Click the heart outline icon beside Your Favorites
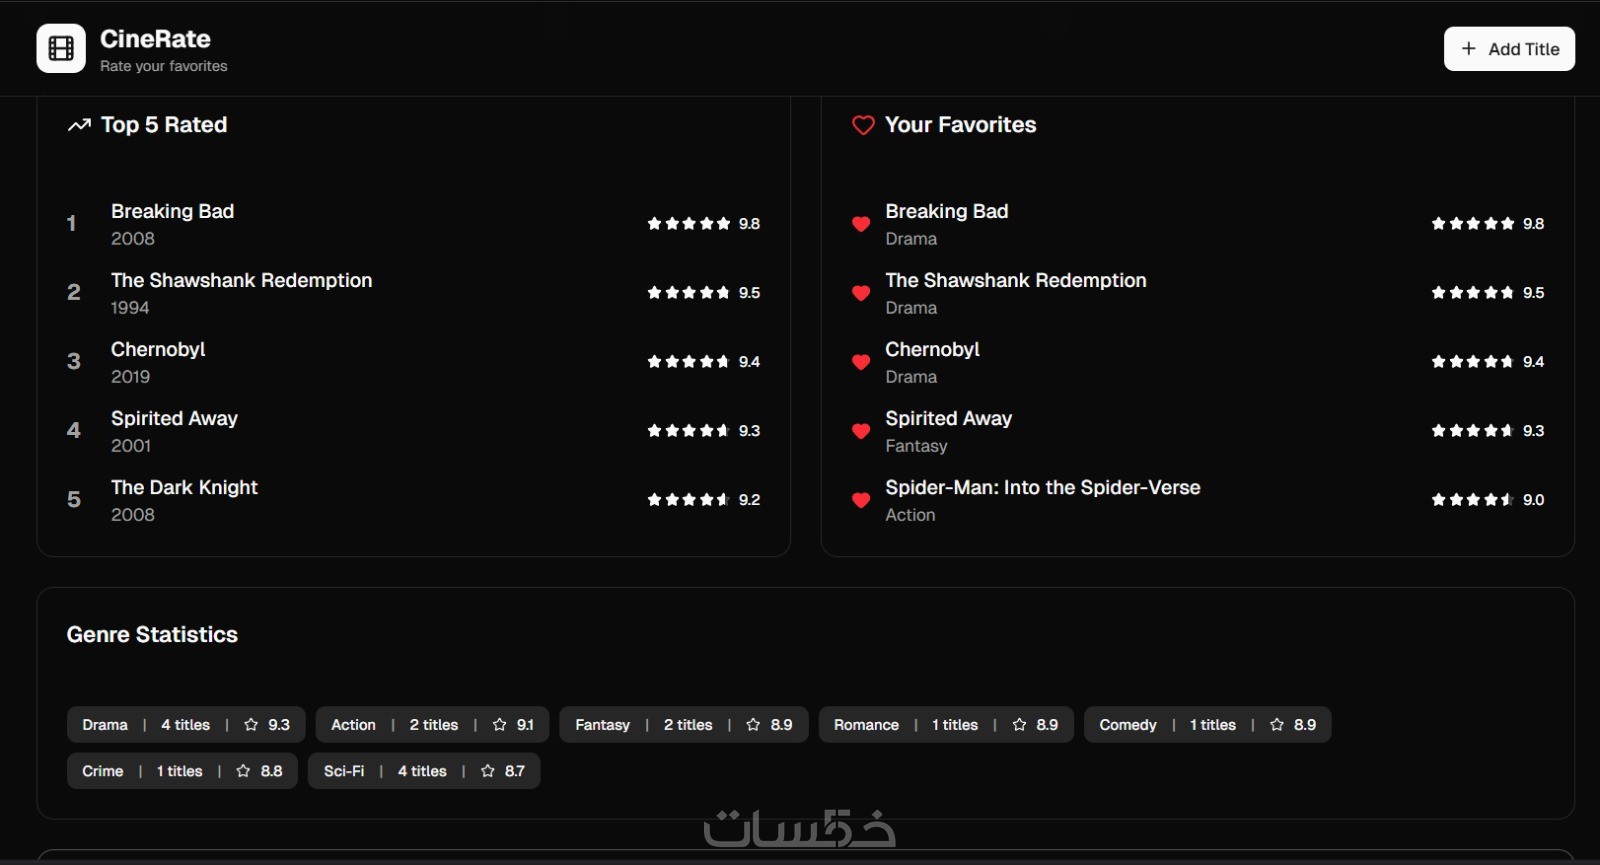The height and width of the screenshot is (865, 1600). (863, 125)
